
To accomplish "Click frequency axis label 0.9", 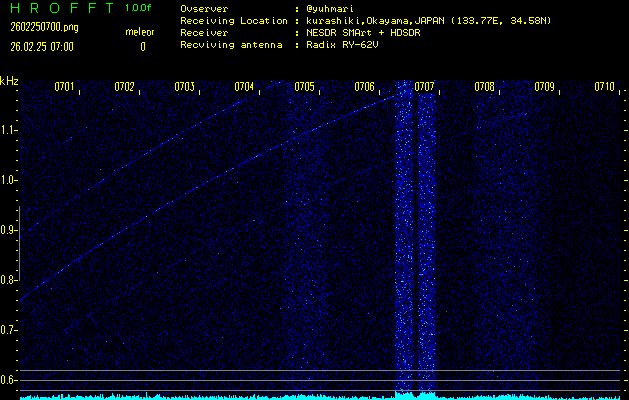I will pos(8,230).
